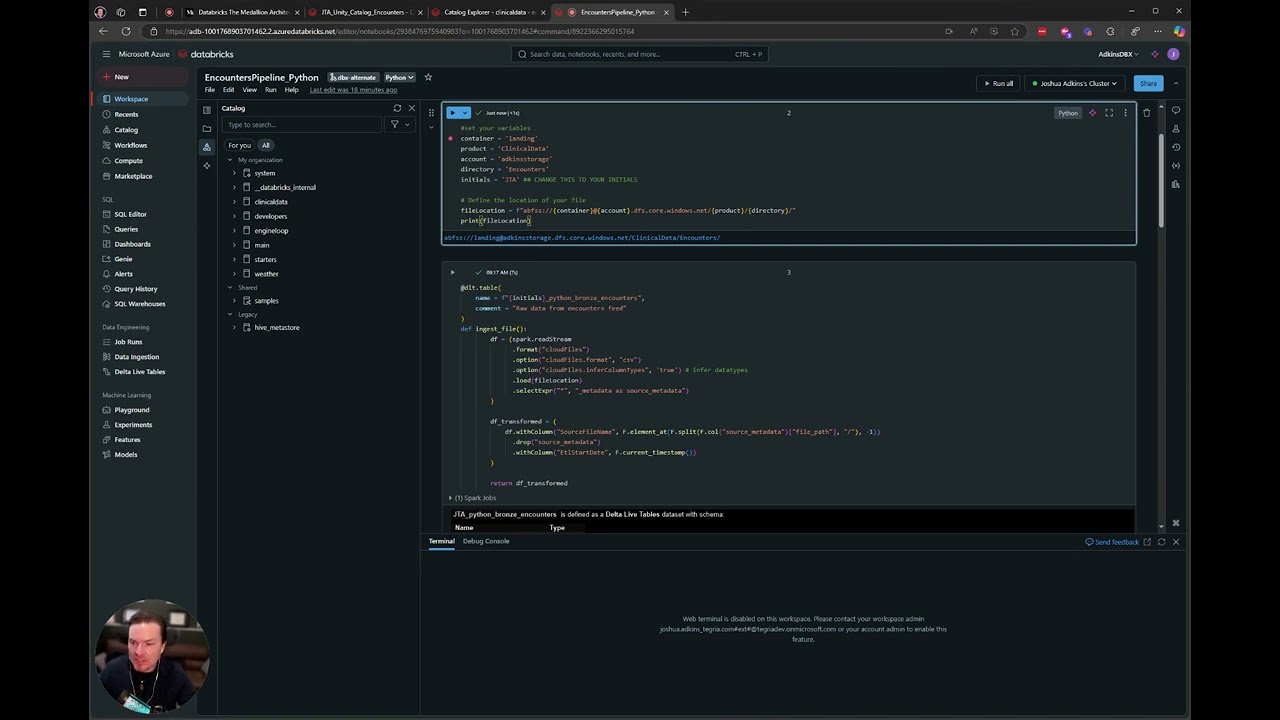Expand the clinicaldata catalog
Screen dimensions: 1280x720
pyautogui.click(x=235, y=202)
